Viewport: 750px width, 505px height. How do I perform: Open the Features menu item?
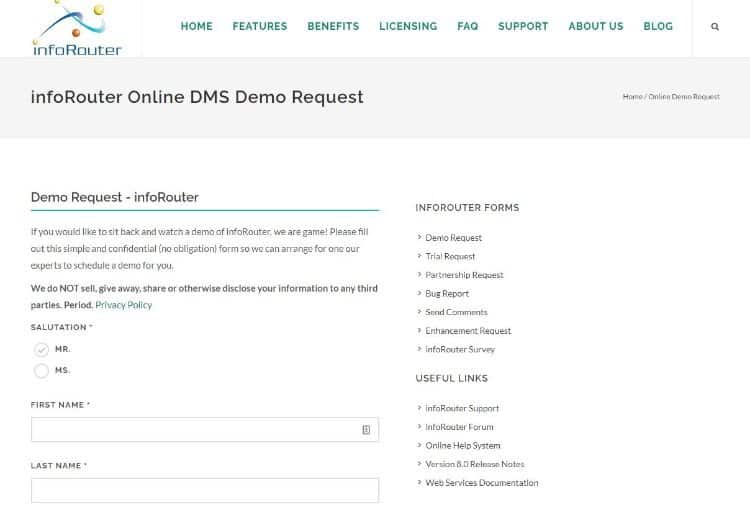click(x=259, y=27)
